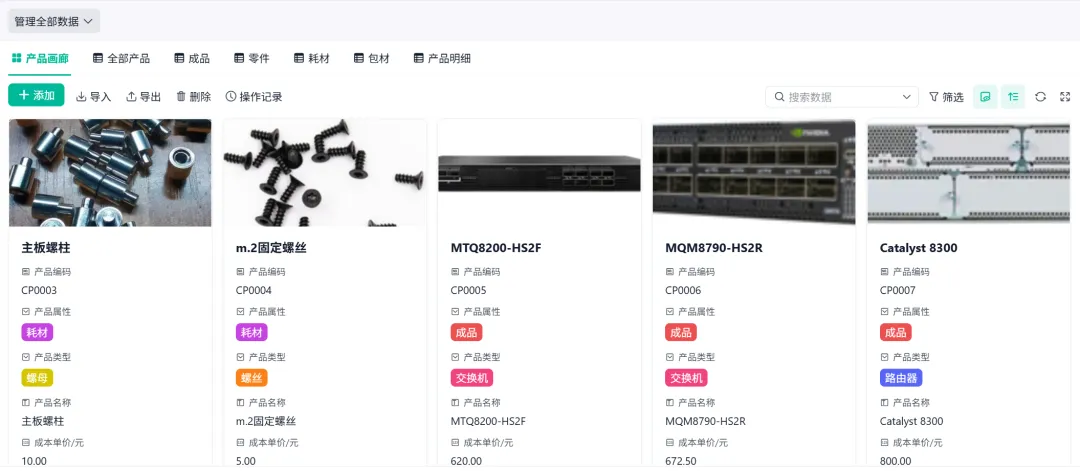Switch to the 全部产品 tab

point(121,59)
